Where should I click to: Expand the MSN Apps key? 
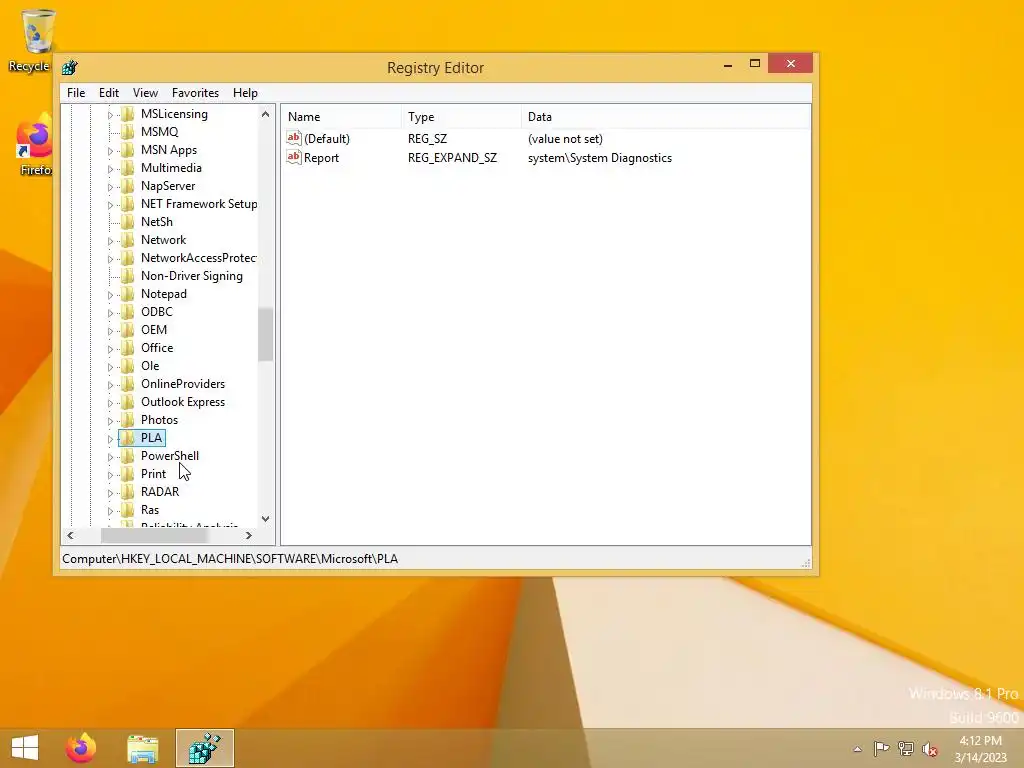(x=110, y=151)
